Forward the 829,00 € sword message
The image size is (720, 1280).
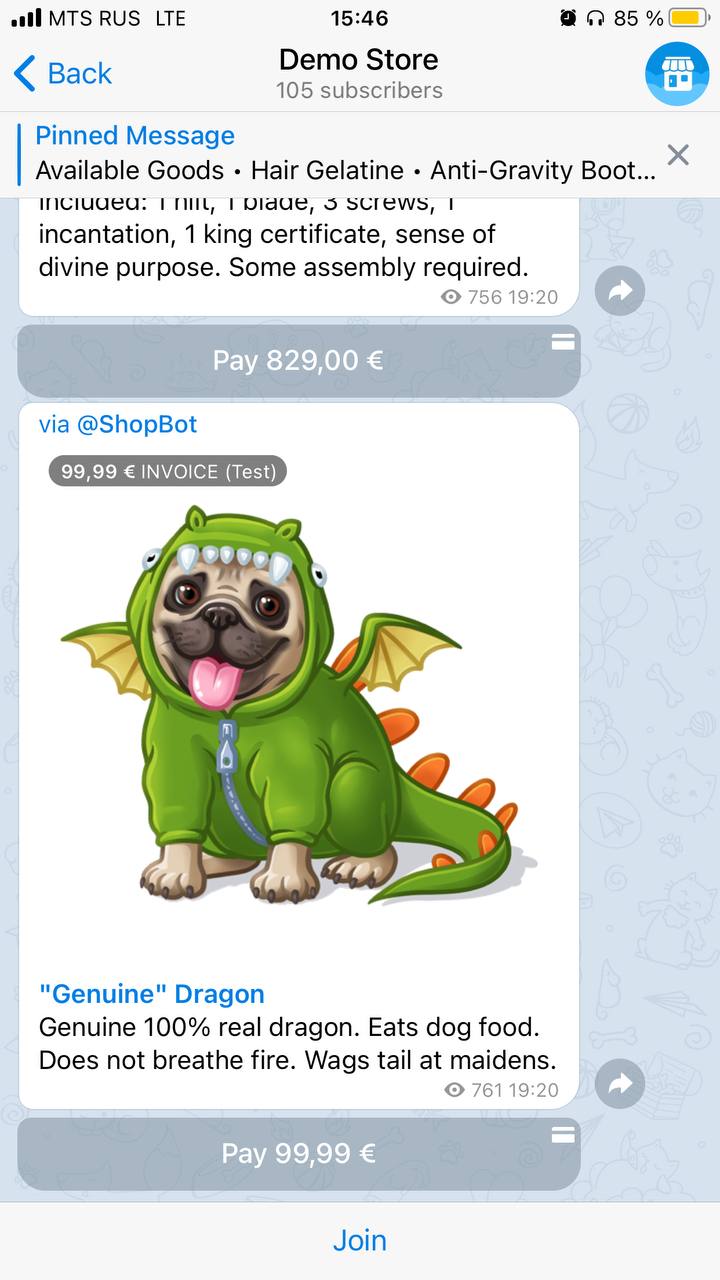point(619,291)
